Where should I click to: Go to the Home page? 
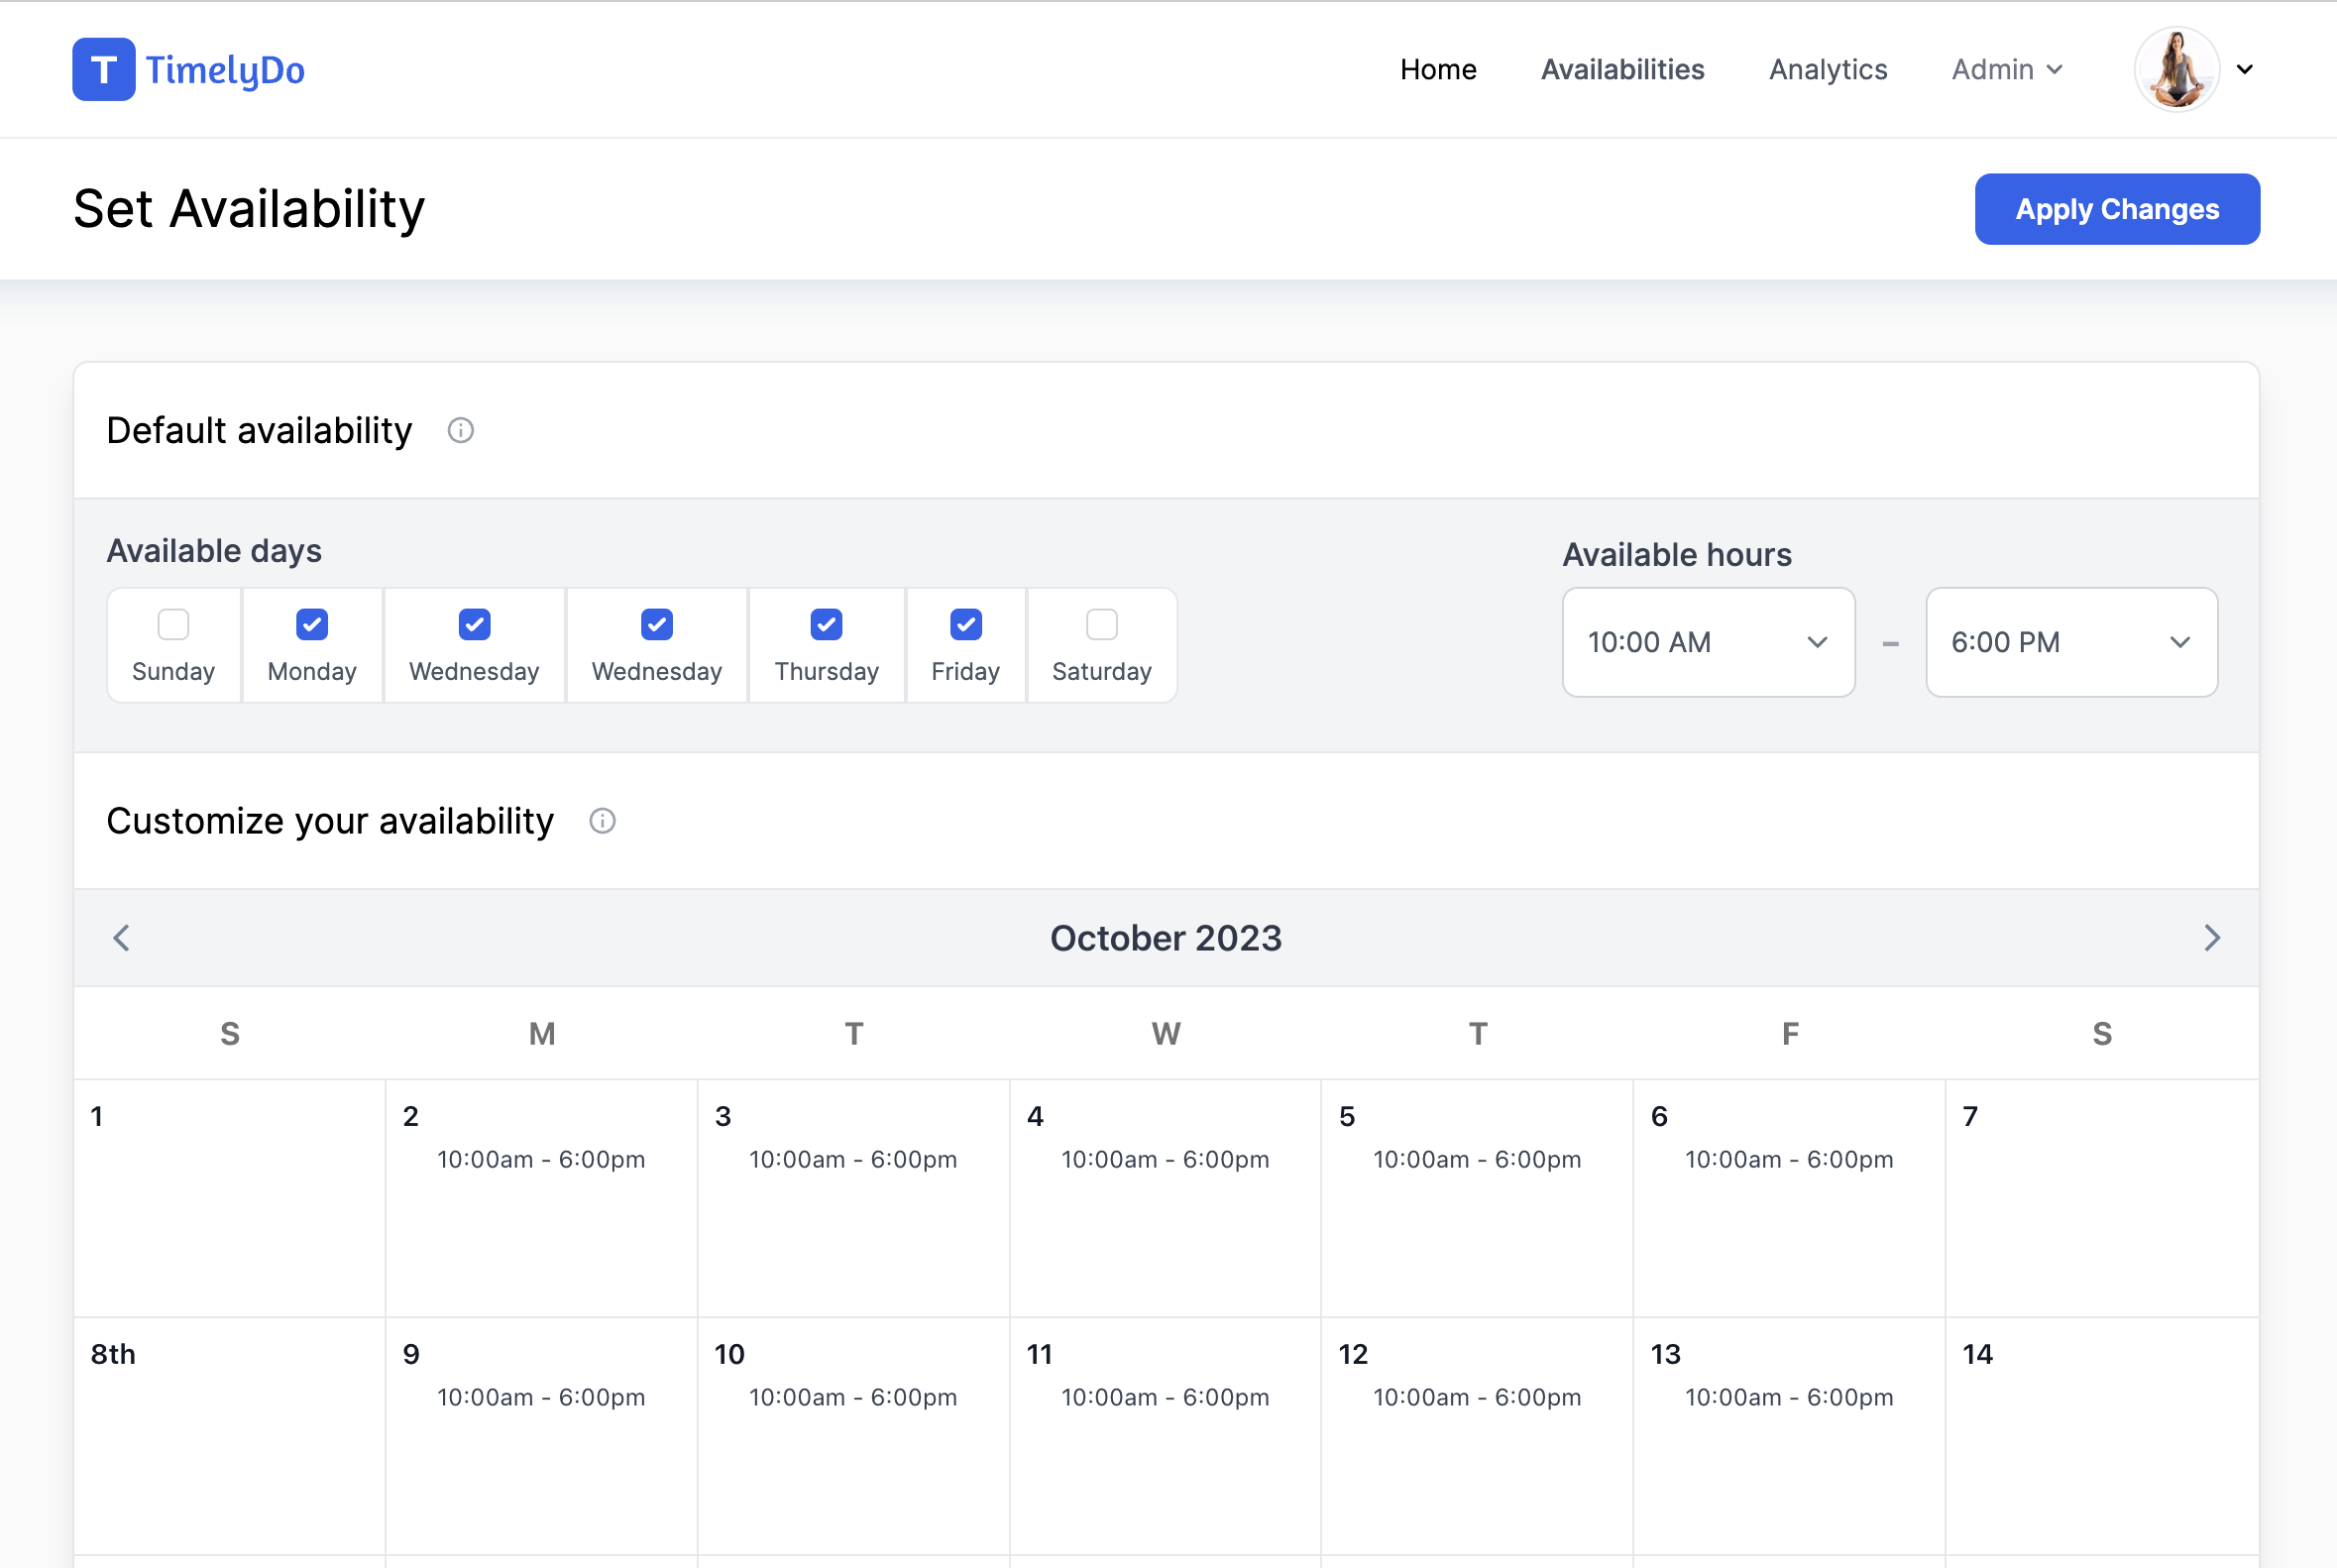pyautogui.click(x=1438, y=69)
